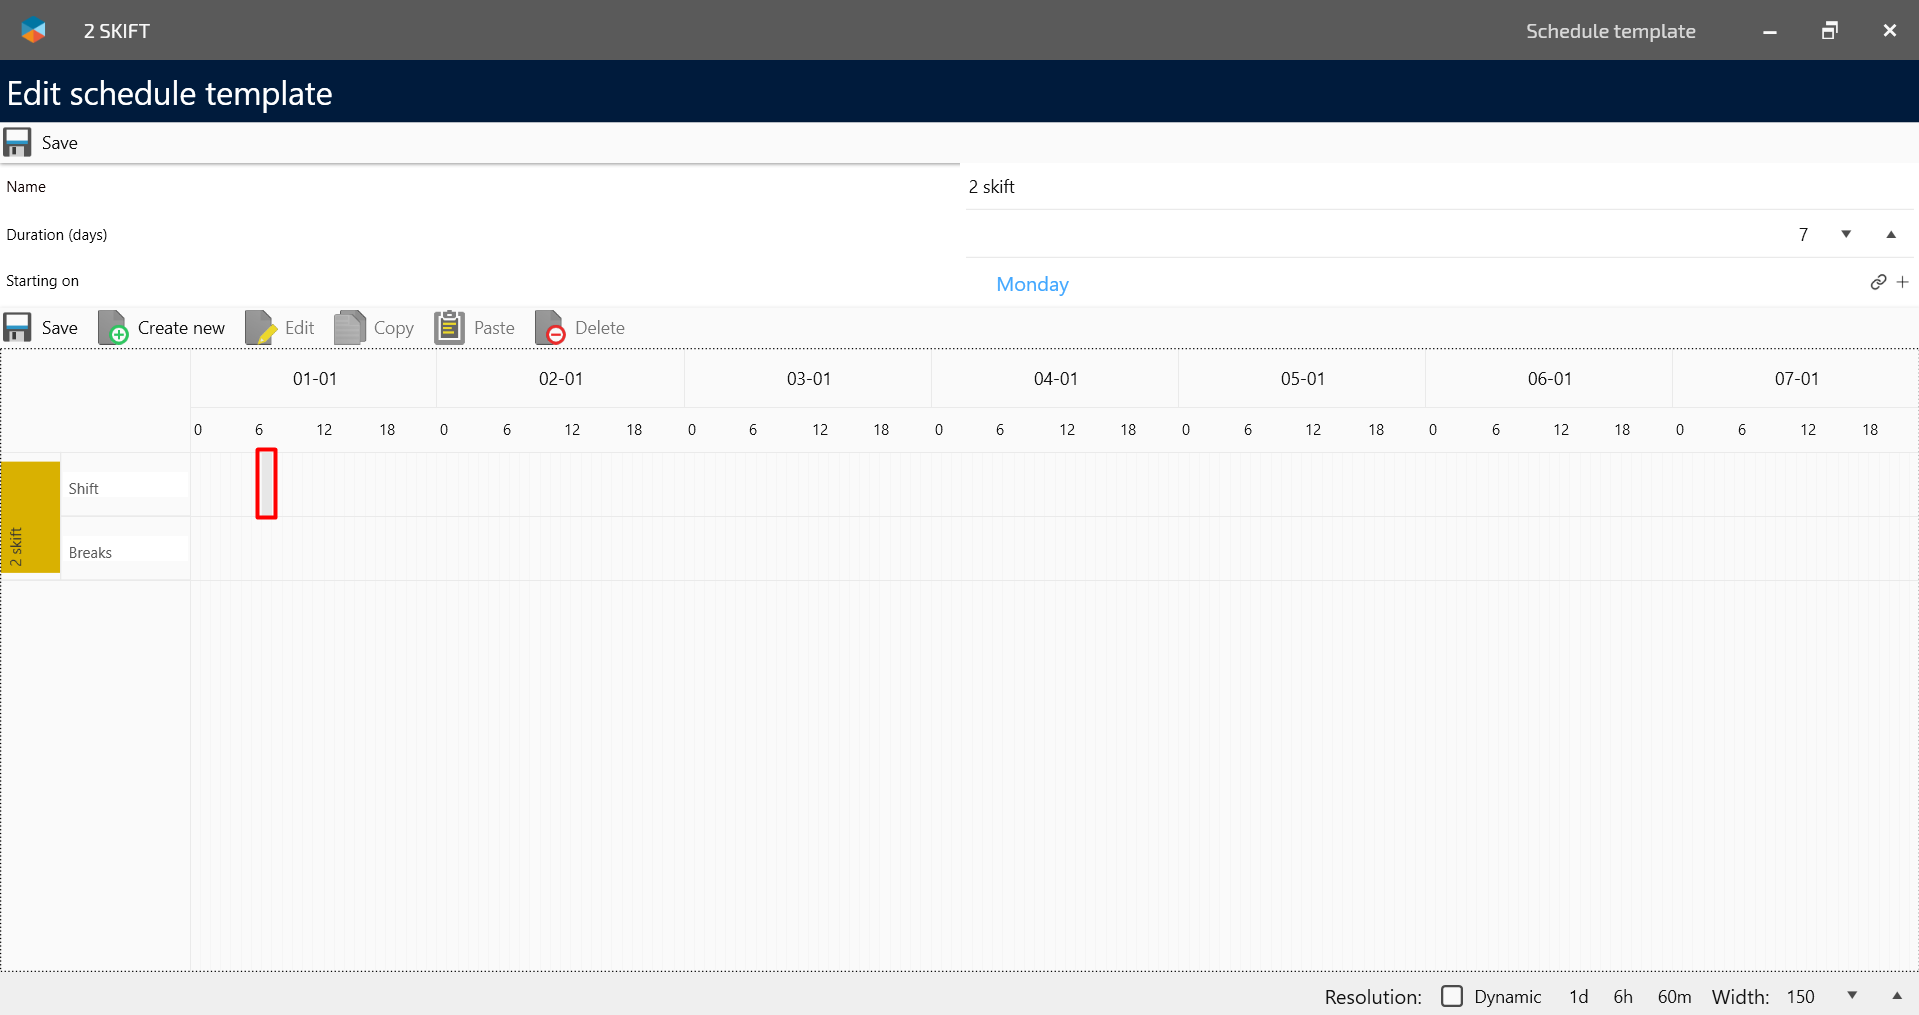Save via the schedule toolbar floppy icon

[x=17, y=328]
